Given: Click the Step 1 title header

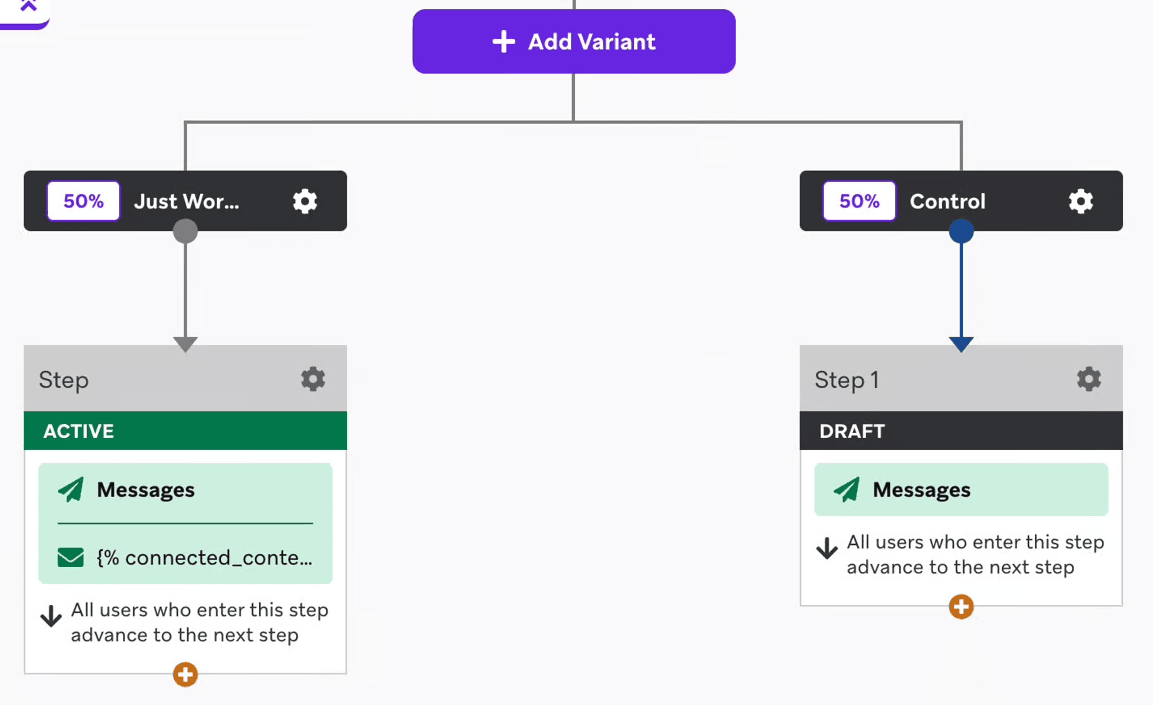Looking at the screenshot, I should tap(847, 380).
